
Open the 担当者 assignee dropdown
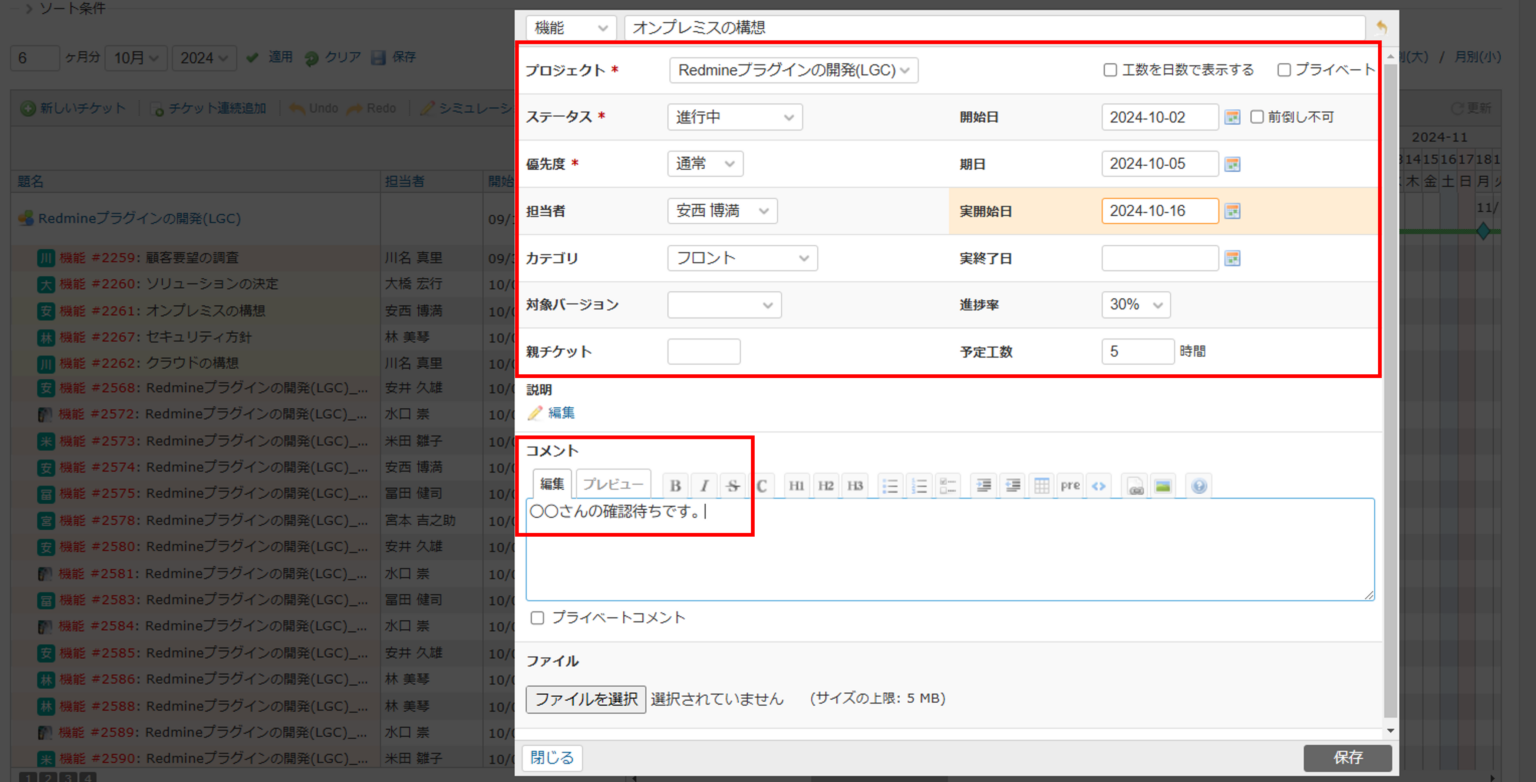722,210
